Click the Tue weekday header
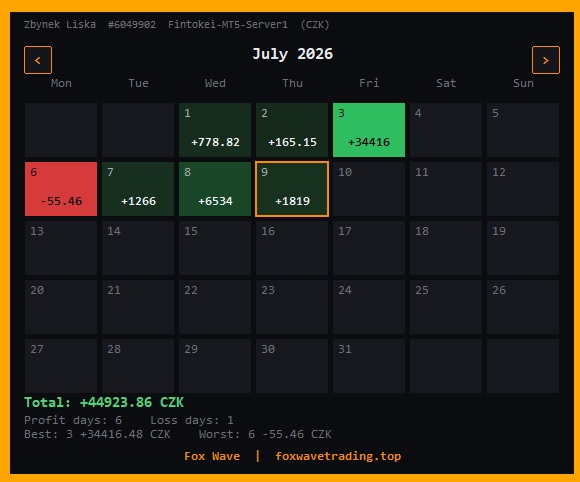The image size is (580, 482). (x=138, y=83)
